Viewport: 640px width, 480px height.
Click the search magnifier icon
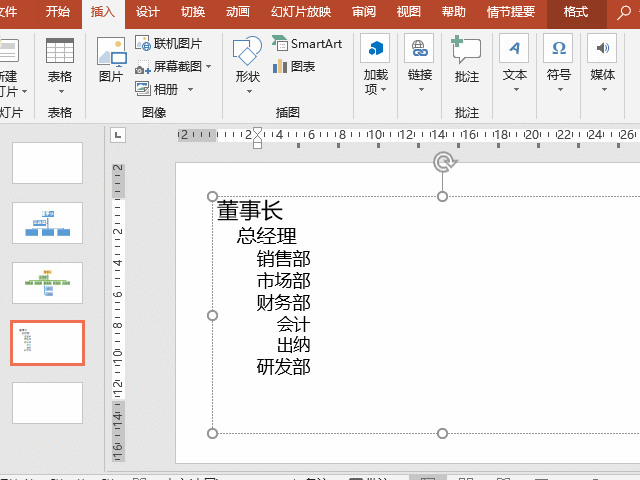[x=623, y=12]
